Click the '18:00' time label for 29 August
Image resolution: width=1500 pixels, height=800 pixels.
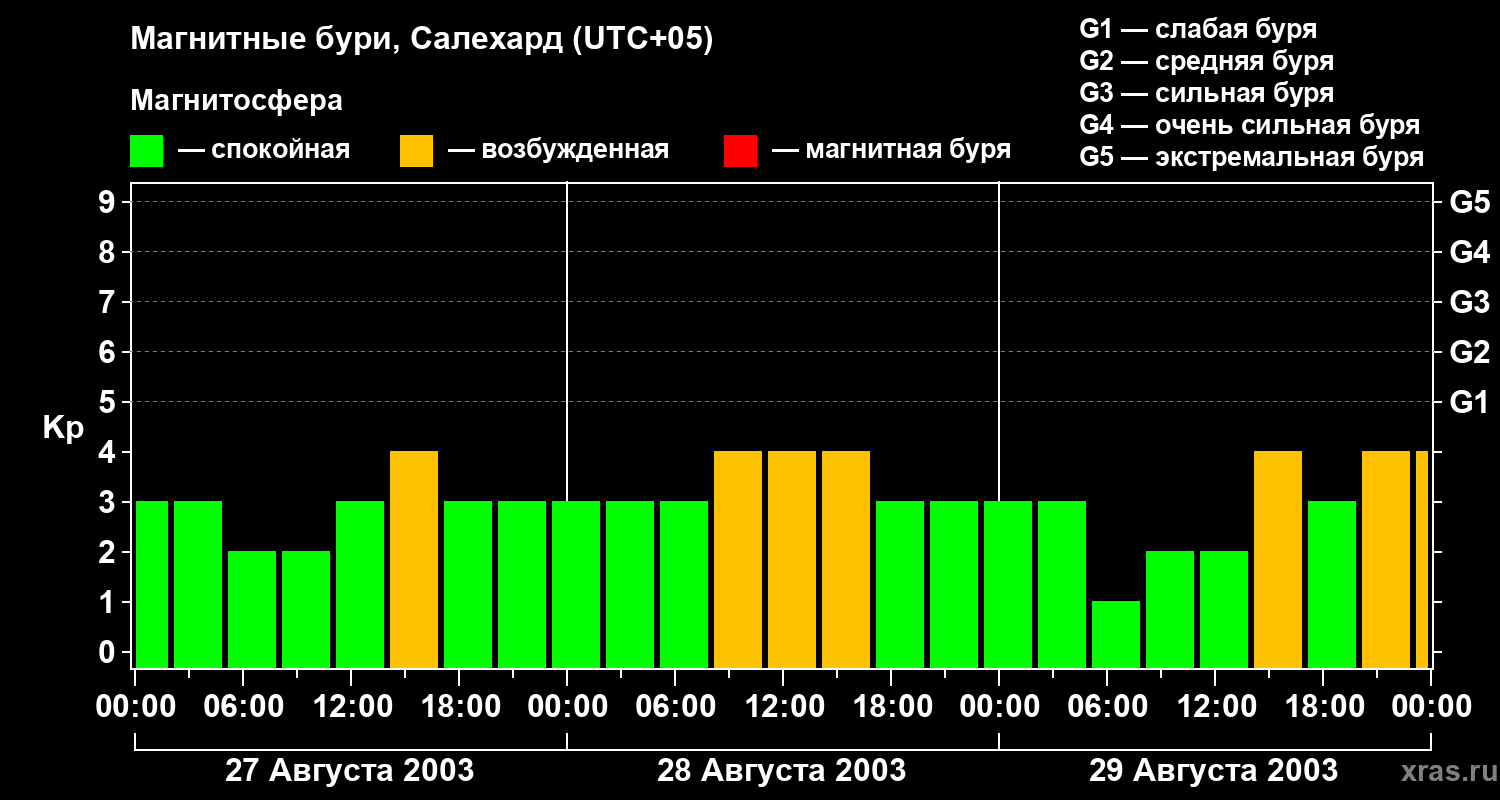(x=1323, y=707)
